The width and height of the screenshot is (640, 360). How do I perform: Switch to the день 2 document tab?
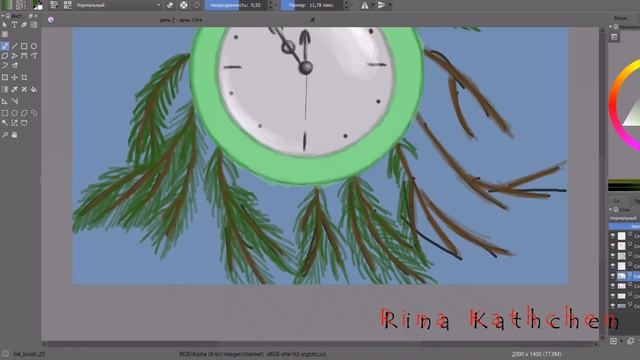[x=181, y=20]
